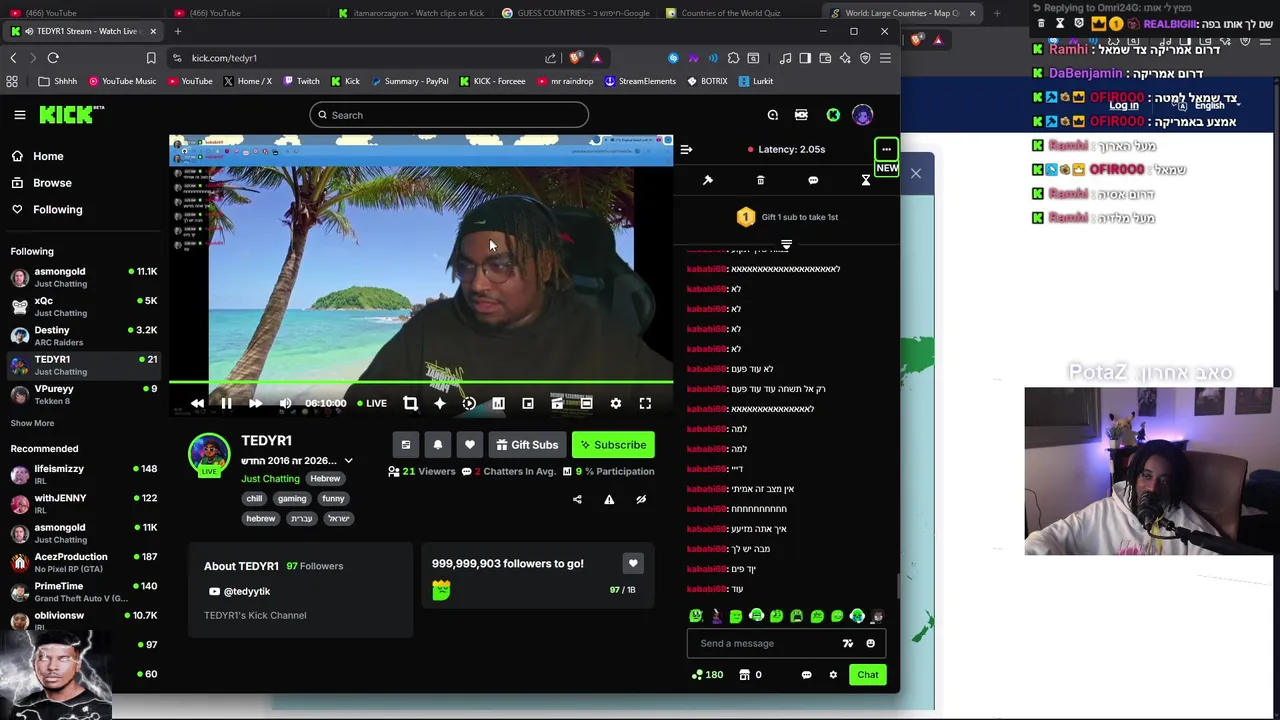Open notification bell for TEDYR1
This screenshot has height=720, width=1280.
coord(437,445)
